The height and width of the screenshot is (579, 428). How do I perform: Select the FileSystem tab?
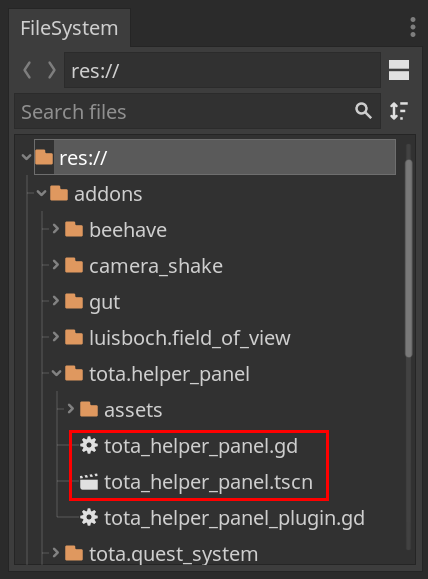pyautogui.click(x=69, y=28)
